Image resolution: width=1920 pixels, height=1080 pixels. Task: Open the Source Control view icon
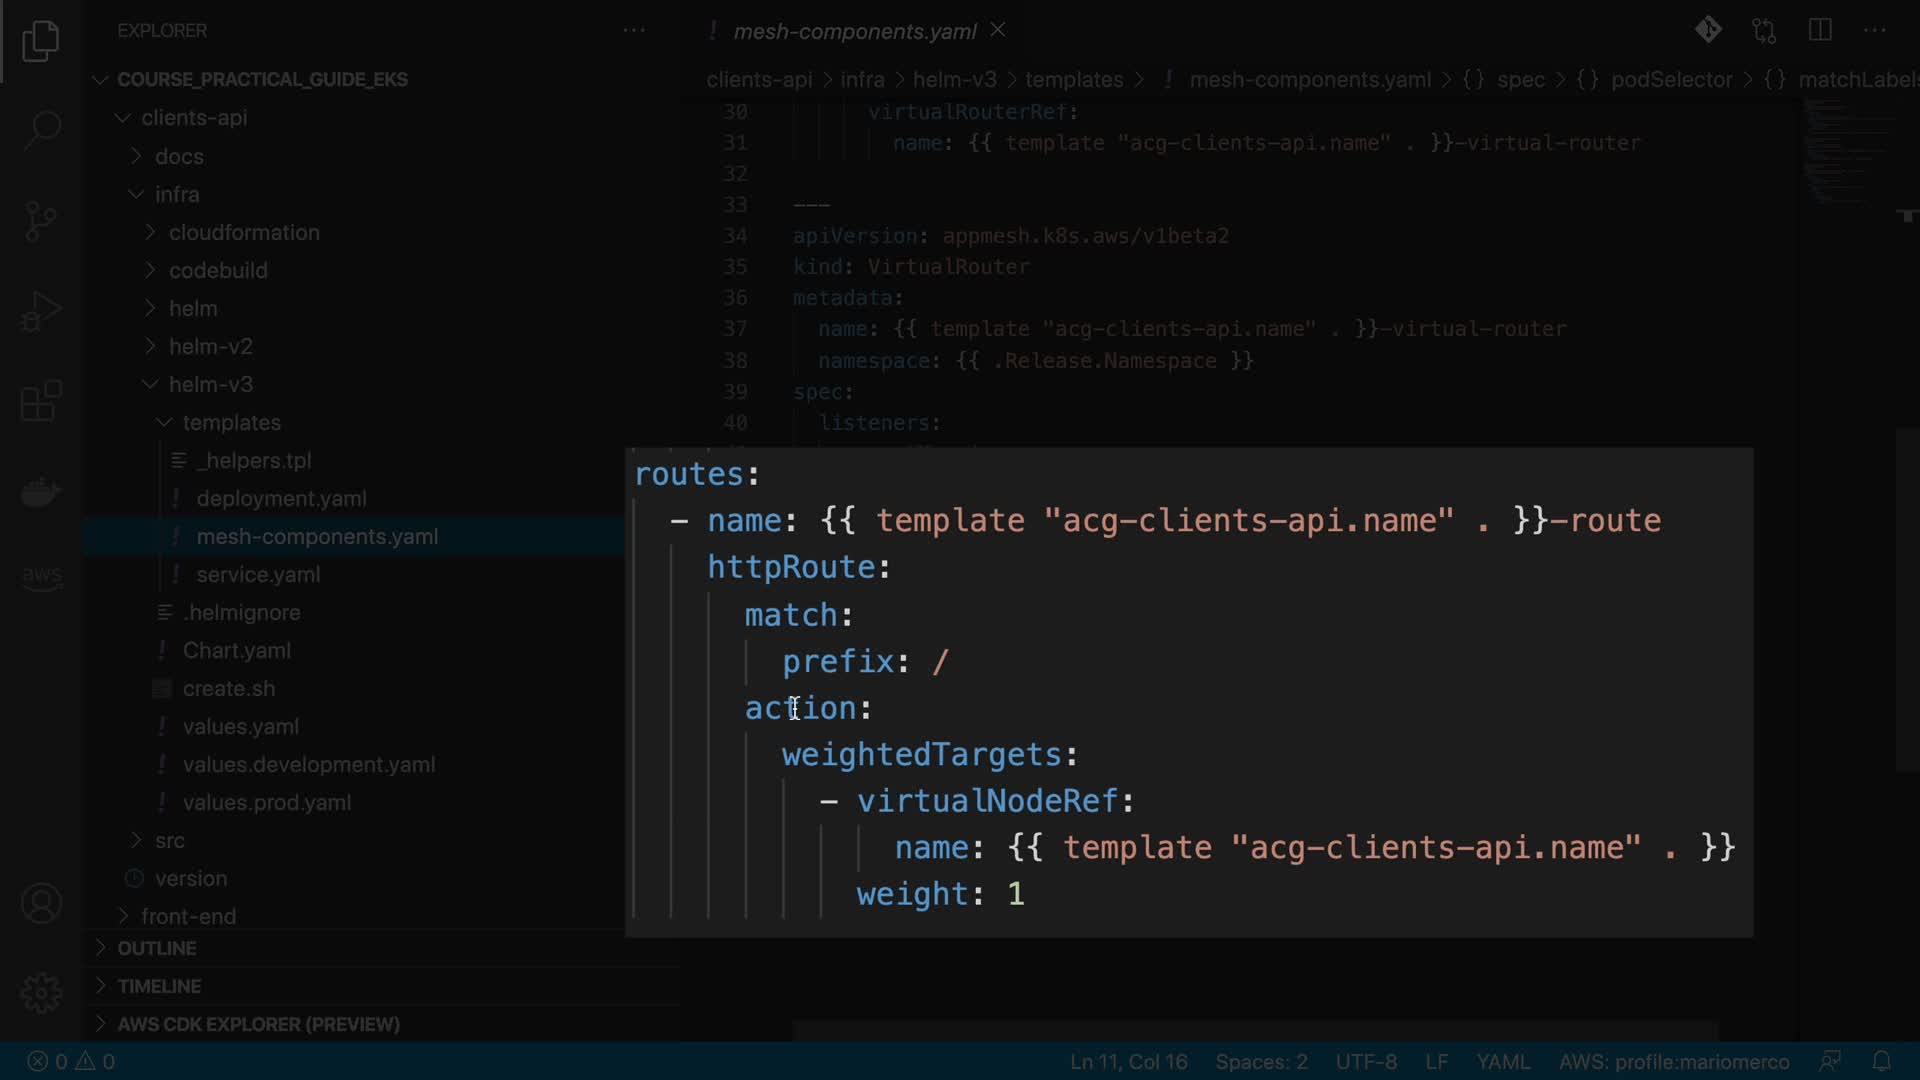(x=41, y=221)
